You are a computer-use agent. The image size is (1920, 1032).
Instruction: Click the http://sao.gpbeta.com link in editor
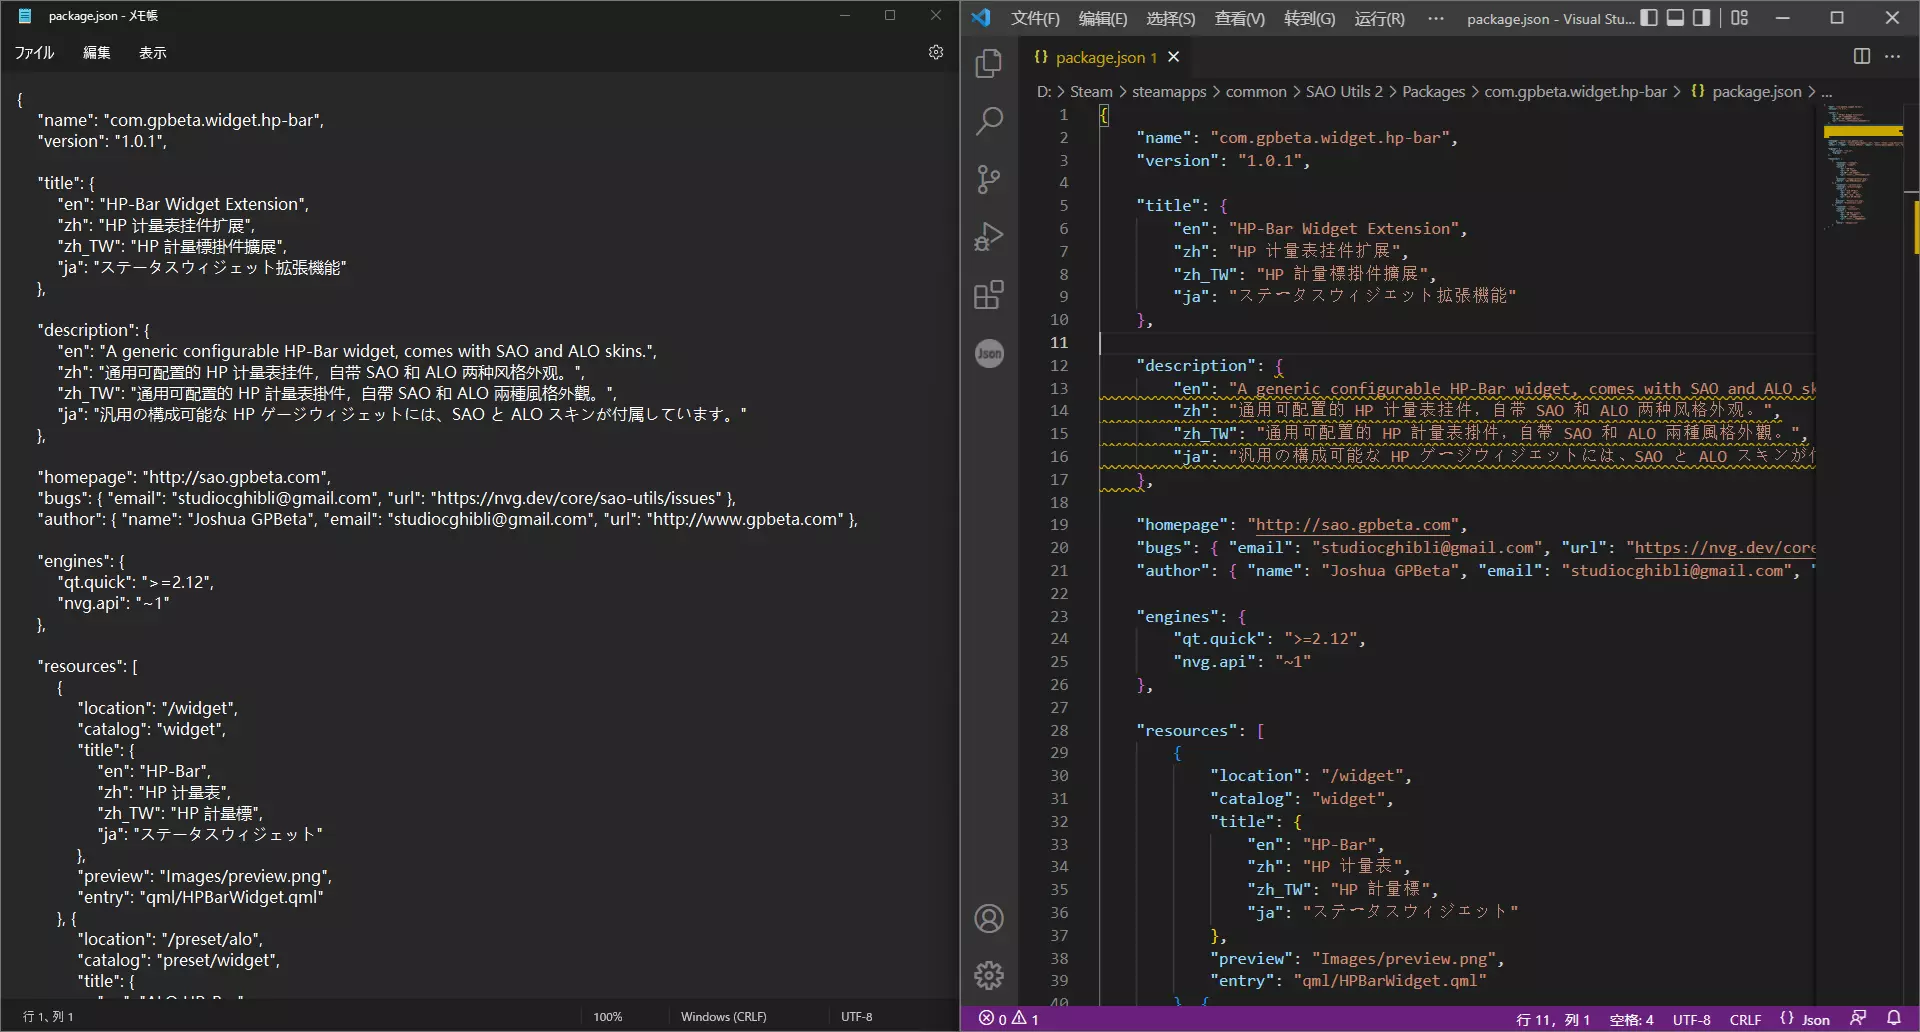coord(1353,525)
